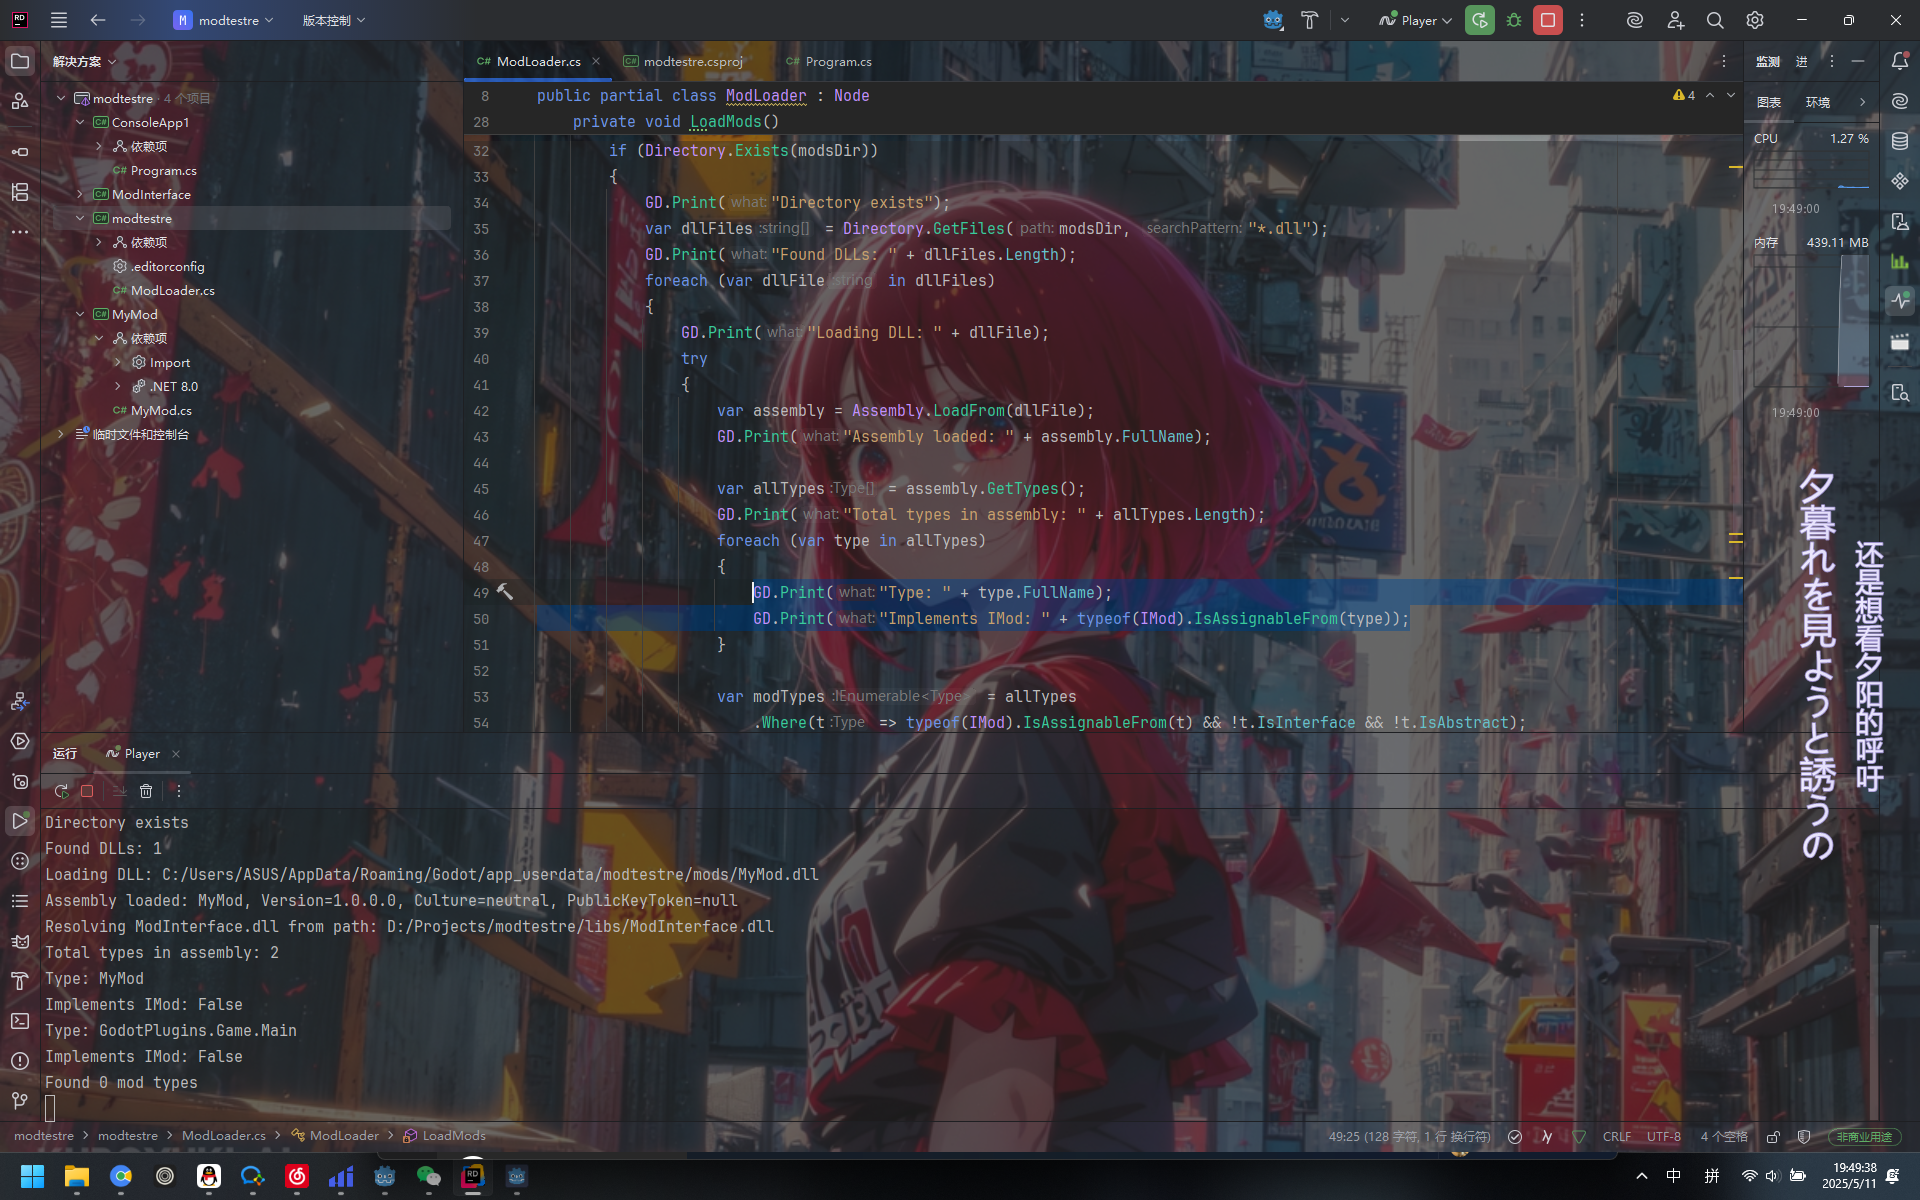Click the Build hammer icon in toolbar
The width and height of the screenshot is (1920, 1200).
1309,20
